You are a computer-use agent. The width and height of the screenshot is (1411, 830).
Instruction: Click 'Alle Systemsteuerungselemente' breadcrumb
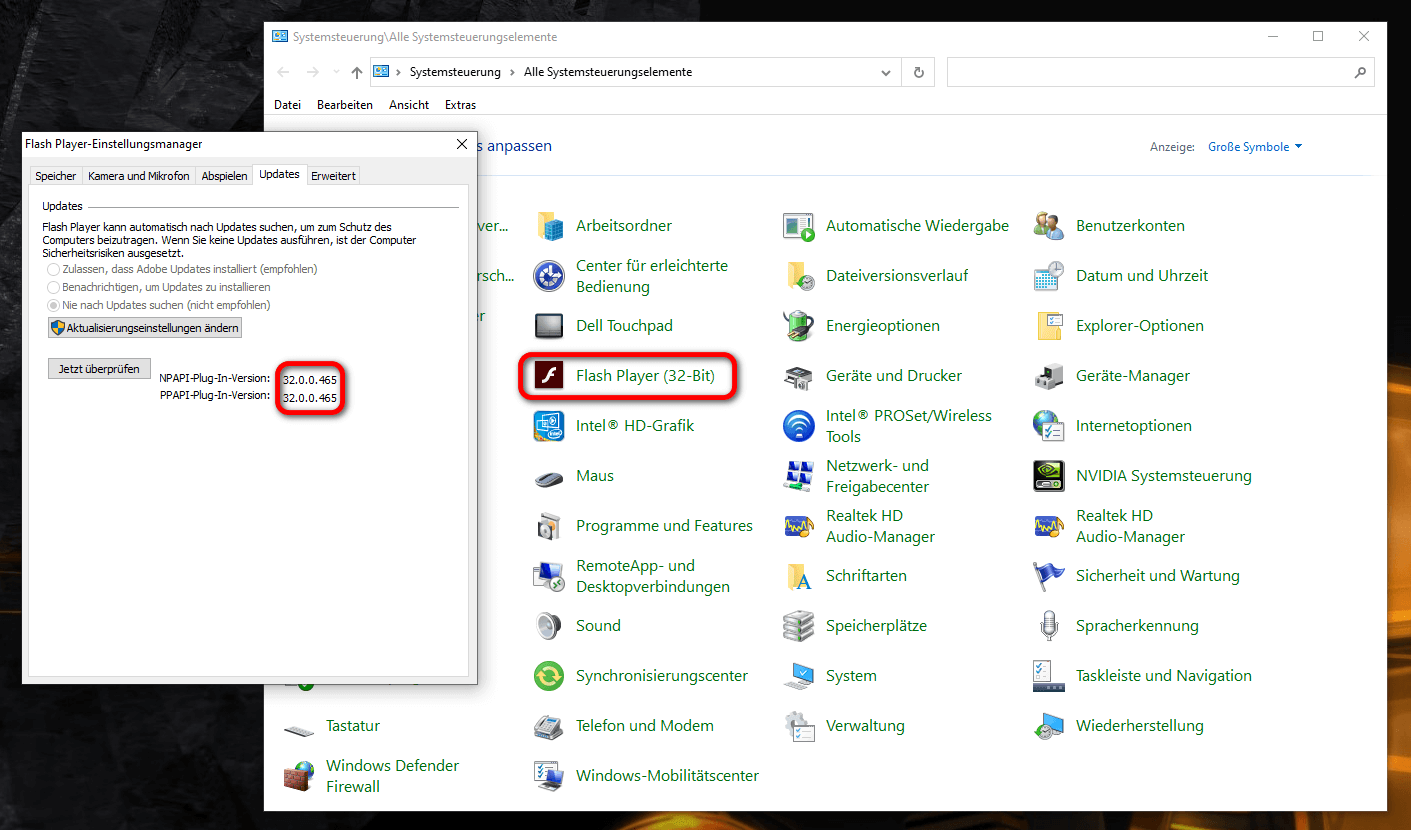click(x=608, y=72)
